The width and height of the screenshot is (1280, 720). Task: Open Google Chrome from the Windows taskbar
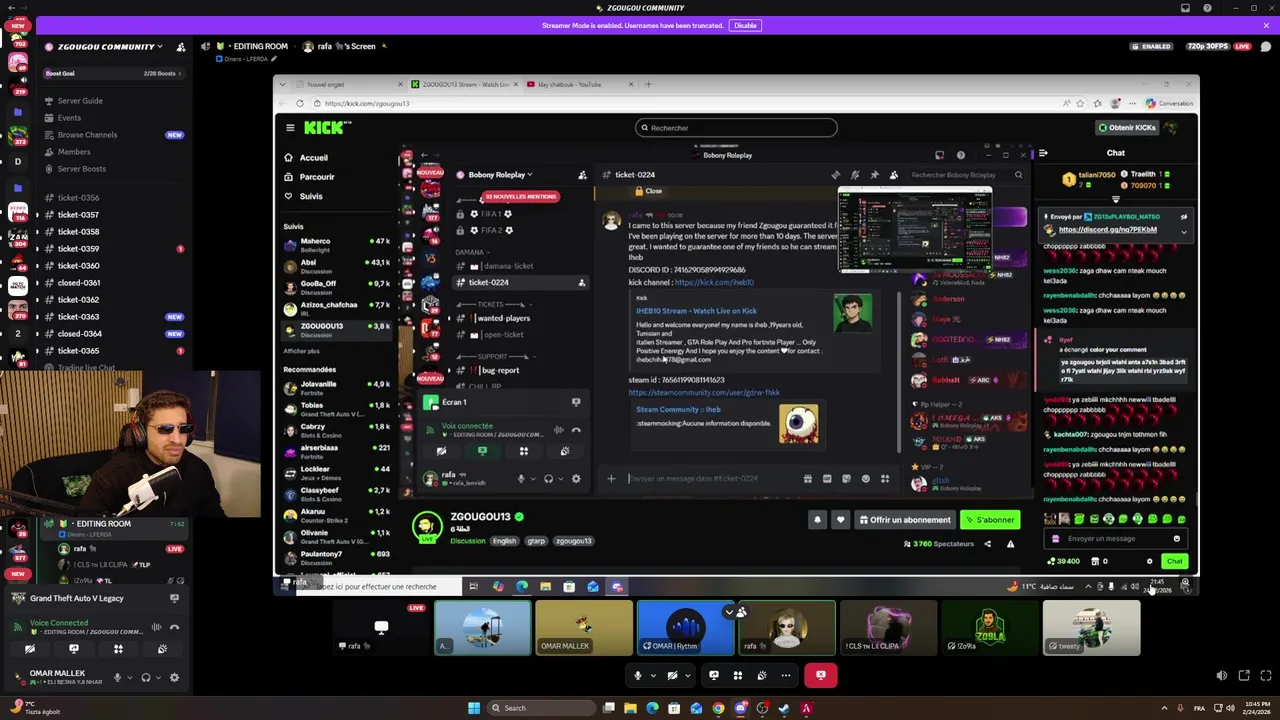tap(718, 708)
